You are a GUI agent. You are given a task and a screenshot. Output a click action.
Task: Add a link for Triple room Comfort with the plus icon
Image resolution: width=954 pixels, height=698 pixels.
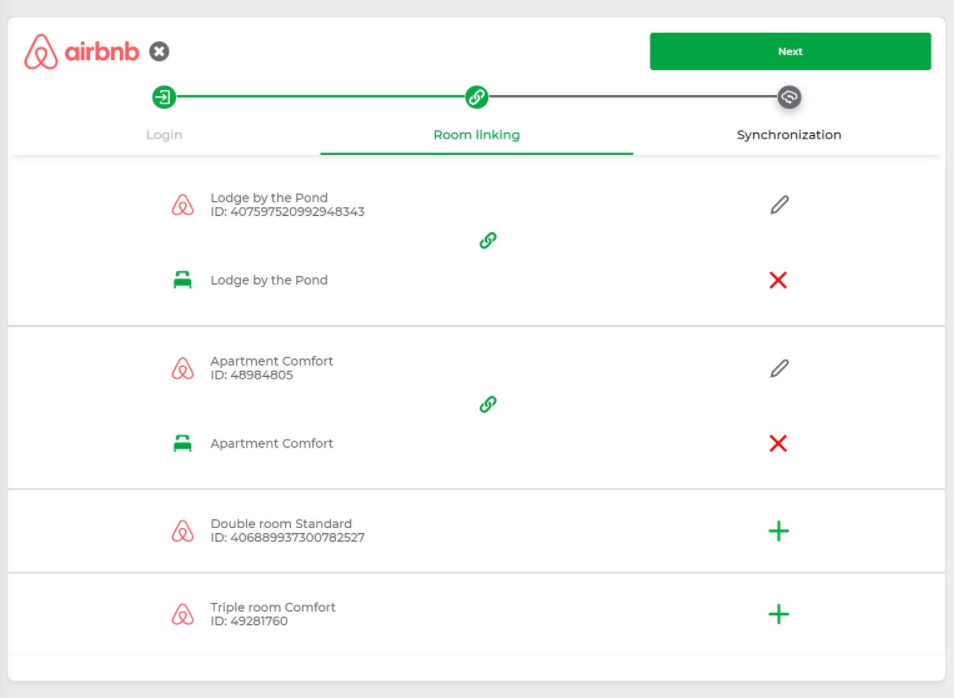[x=779, y=614]
